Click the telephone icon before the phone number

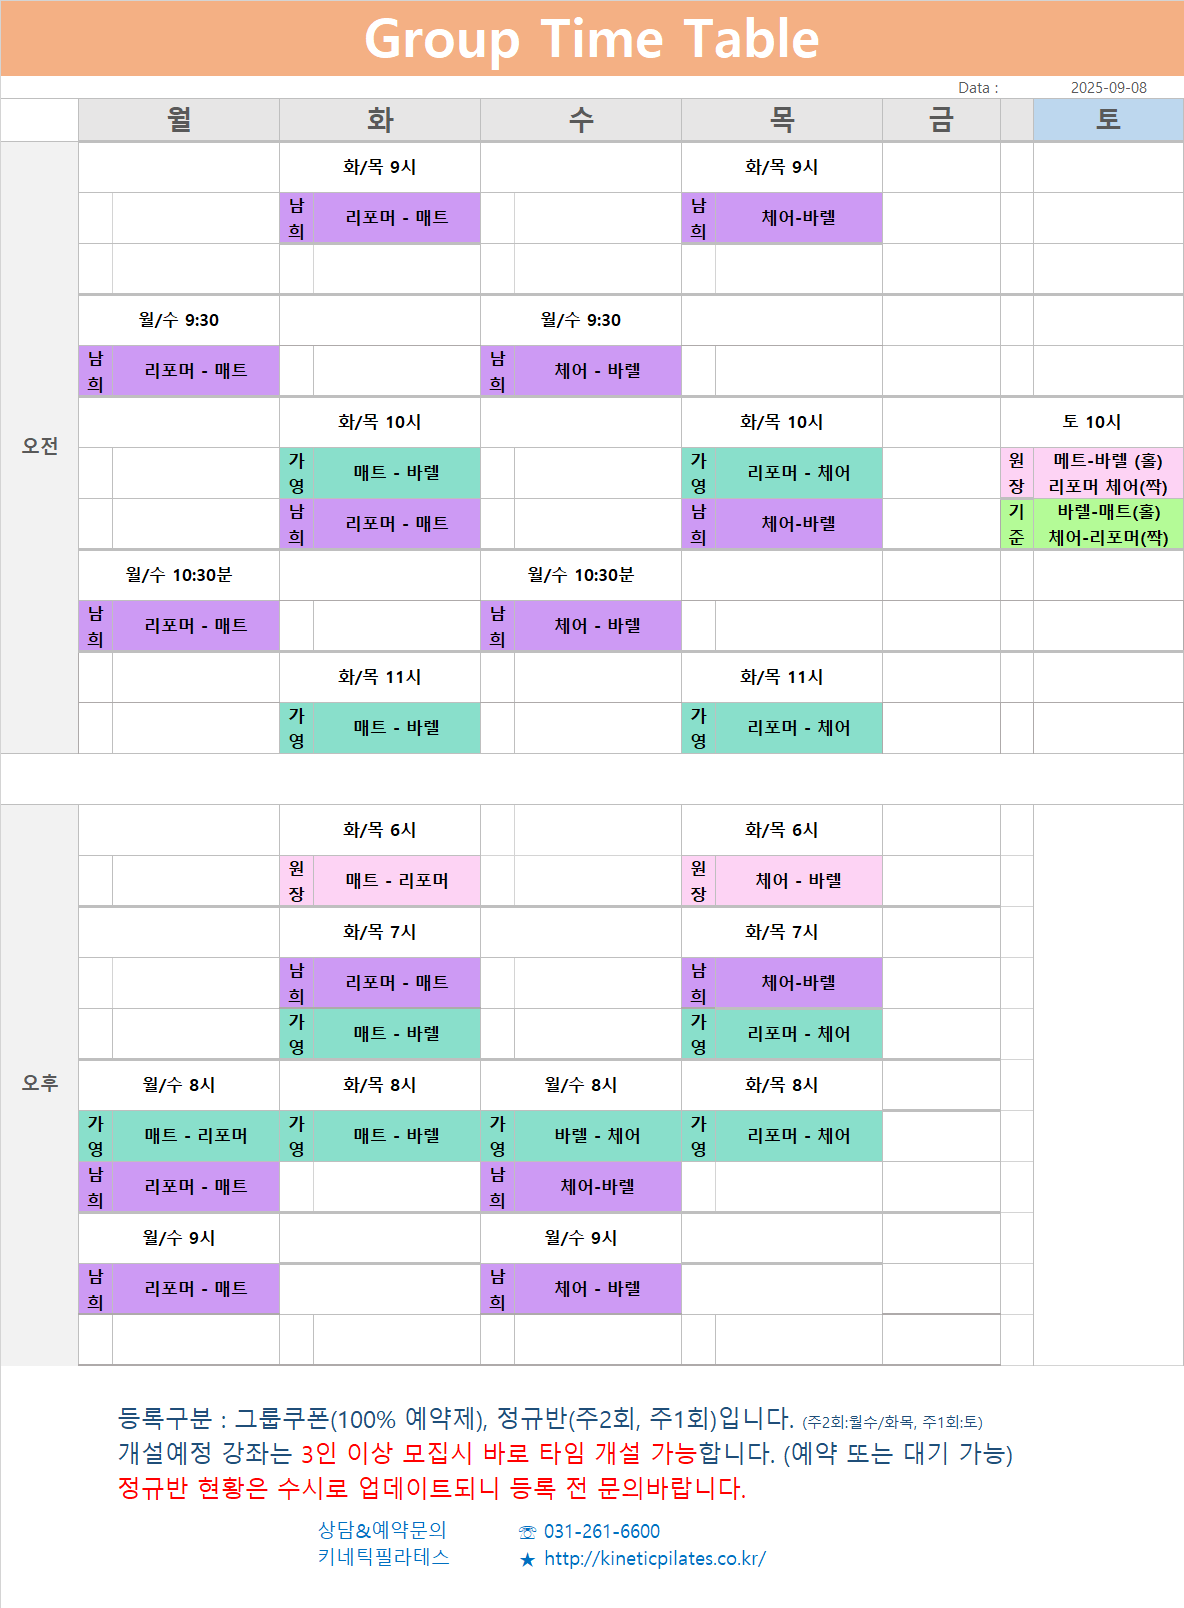[x=527, y=1532]
